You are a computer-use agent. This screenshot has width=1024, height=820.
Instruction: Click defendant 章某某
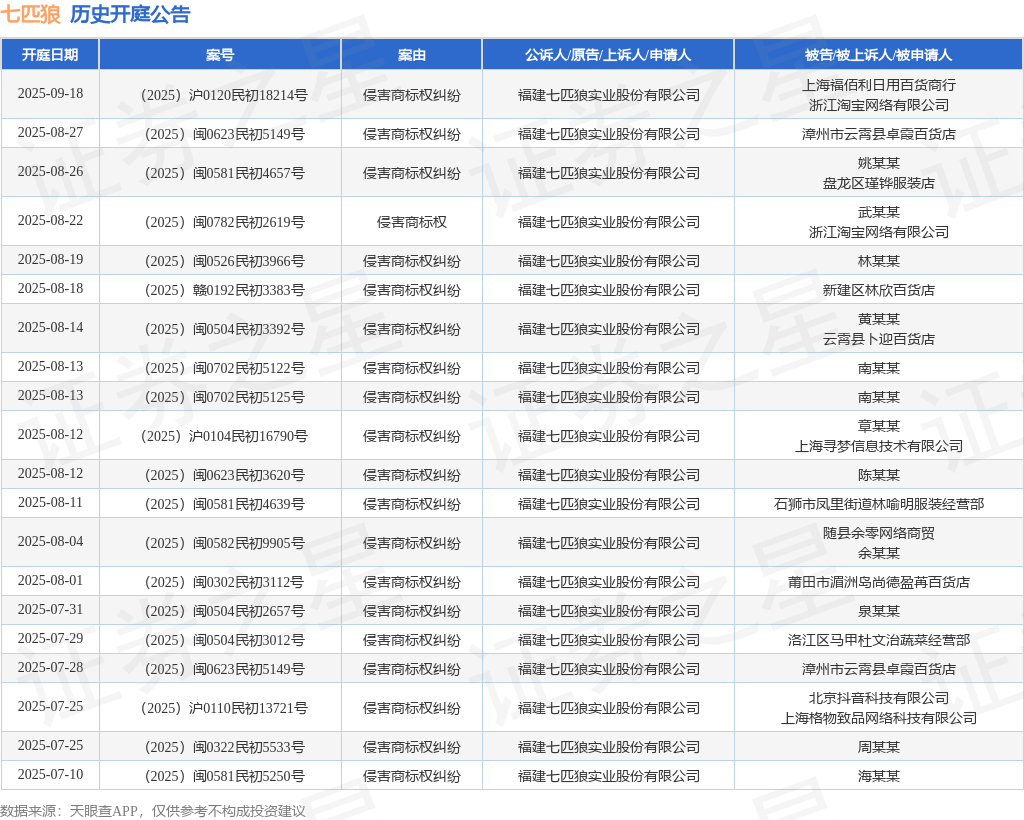click(879, 426)
